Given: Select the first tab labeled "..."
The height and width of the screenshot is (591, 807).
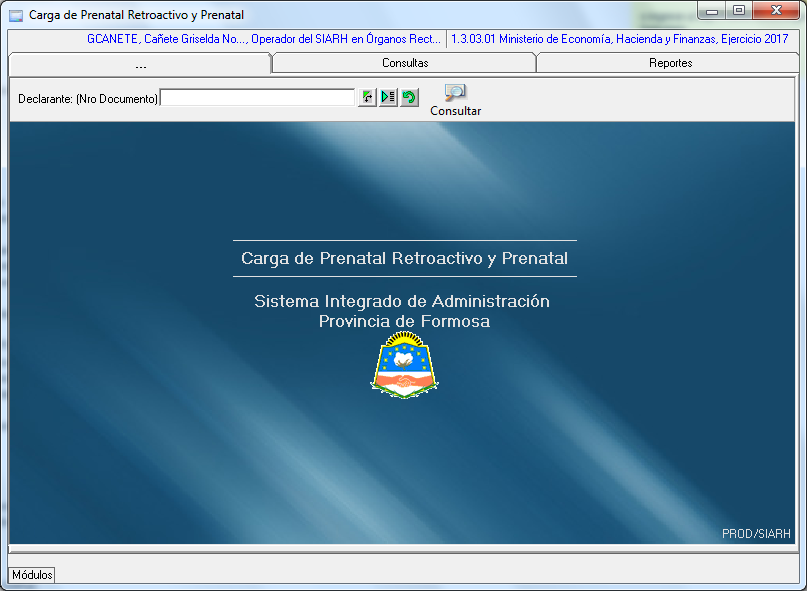Looking at the screenshot, I should [140, 64].
